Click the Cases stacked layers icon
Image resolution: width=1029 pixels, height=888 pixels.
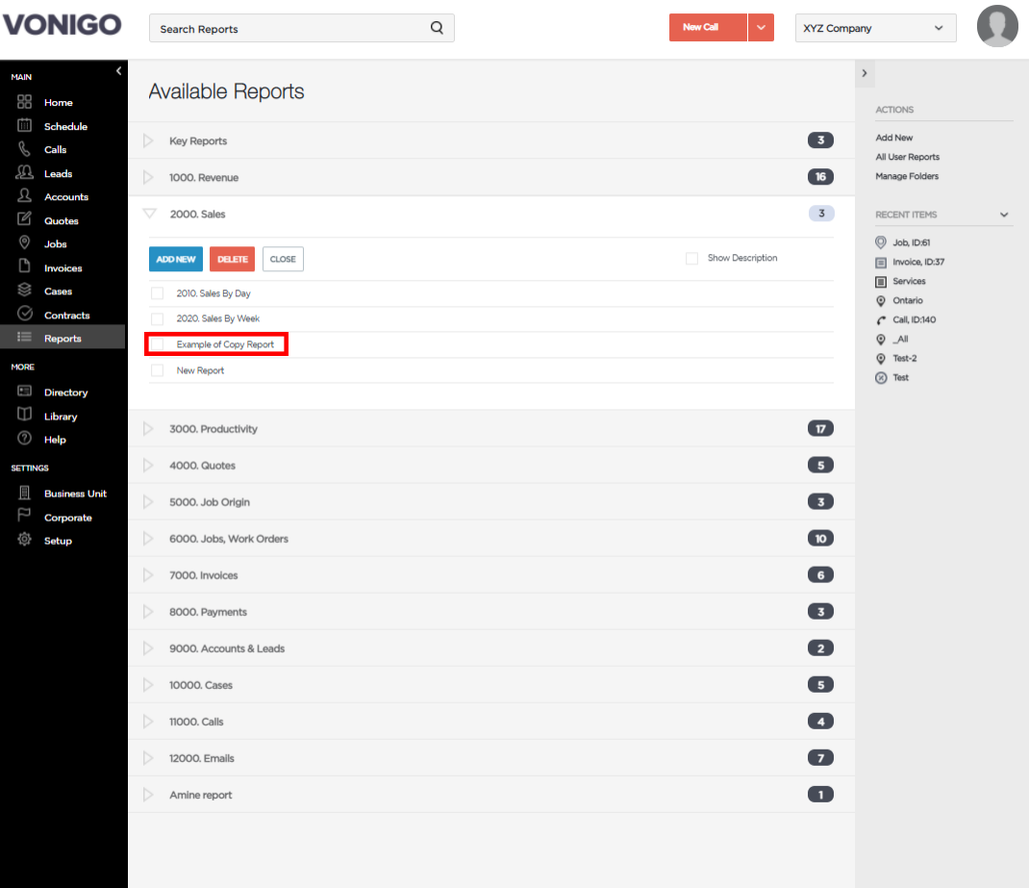pos(24,290)
